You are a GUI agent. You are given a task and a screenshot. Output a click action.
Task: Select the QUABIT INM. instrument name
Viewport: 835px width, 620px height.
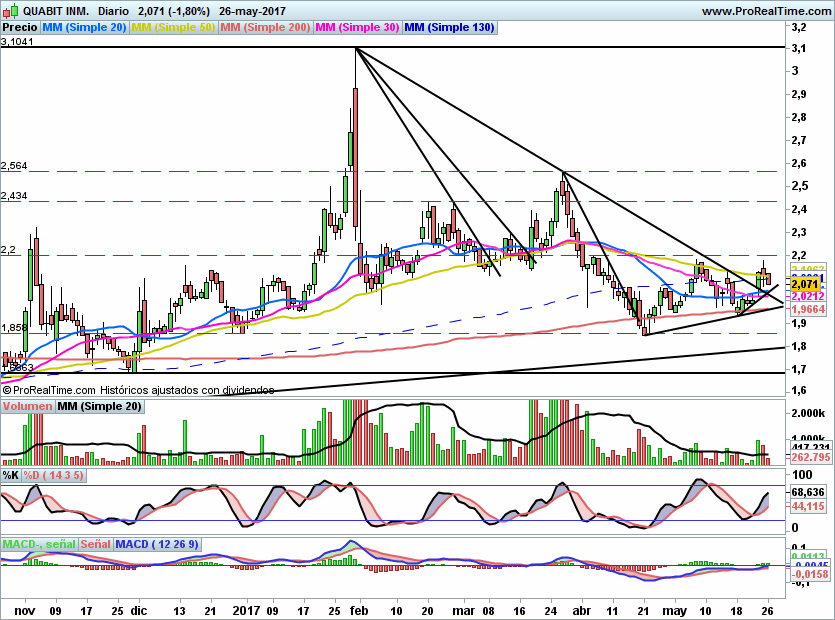click(x=56, y=11)
